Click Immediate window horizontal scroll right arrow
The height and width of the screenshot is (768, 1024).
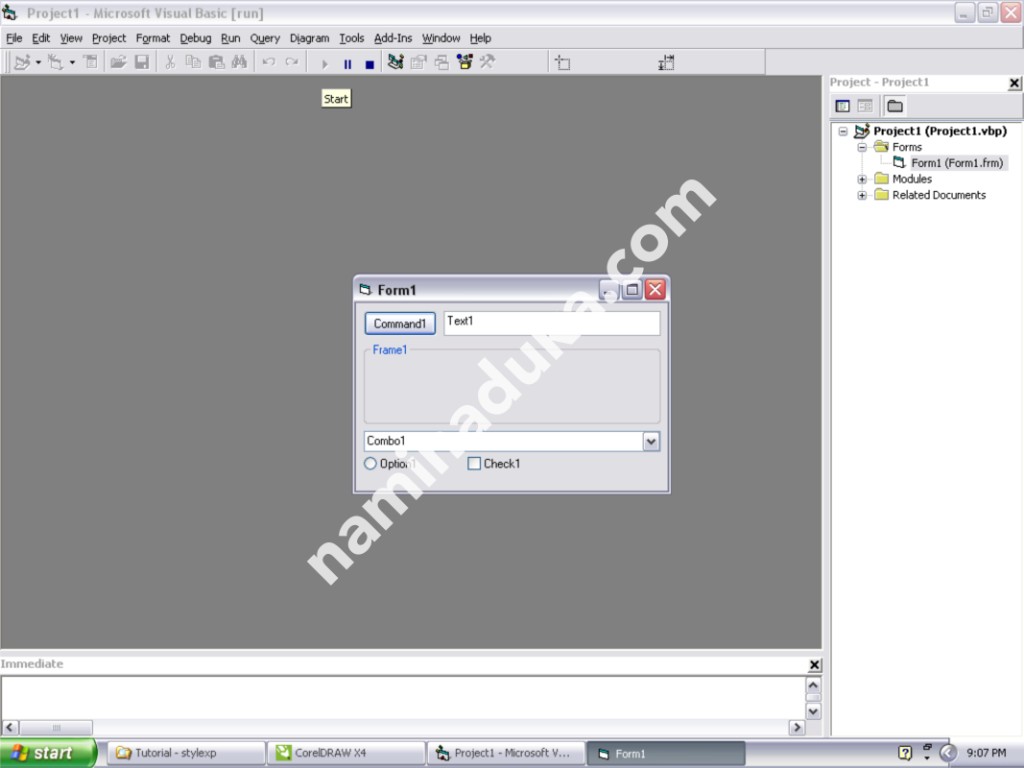coord(797,727)
